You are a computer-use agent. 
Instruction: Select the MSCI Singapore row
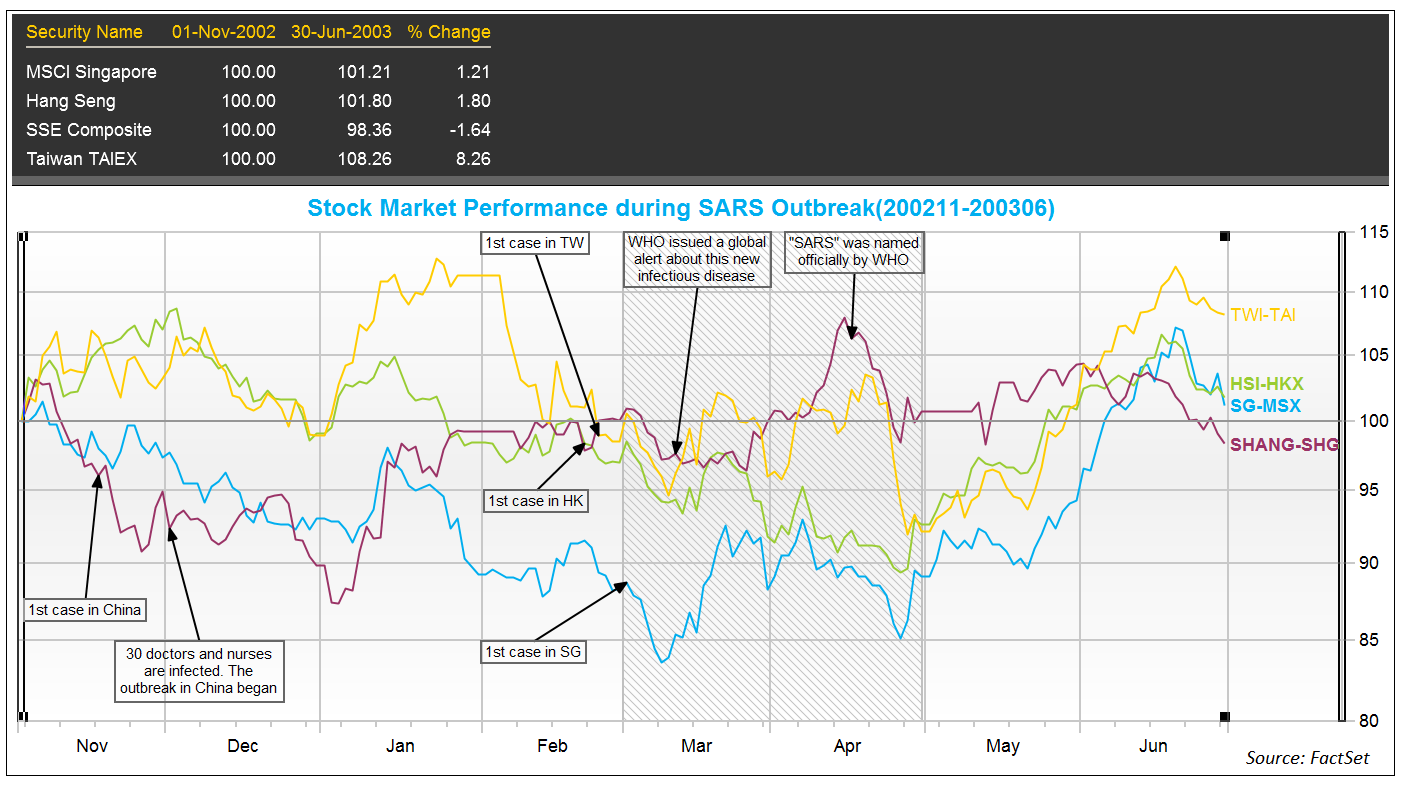click(x=91, y=72)
